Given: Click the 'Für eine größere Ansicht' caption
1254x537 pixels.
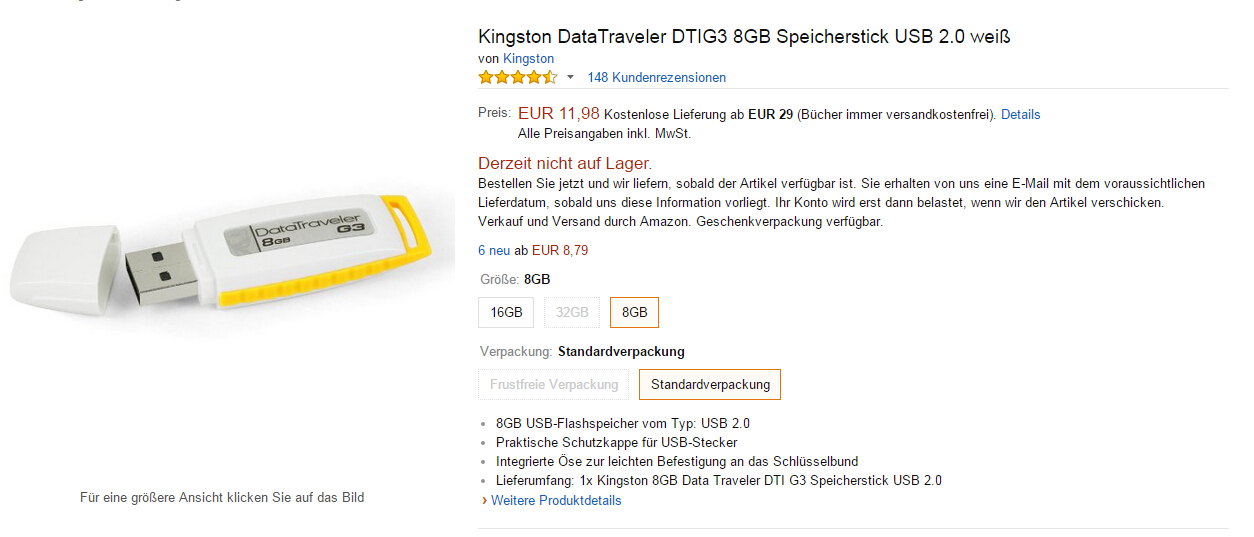Looking at the screenshot, I should 222,497.
